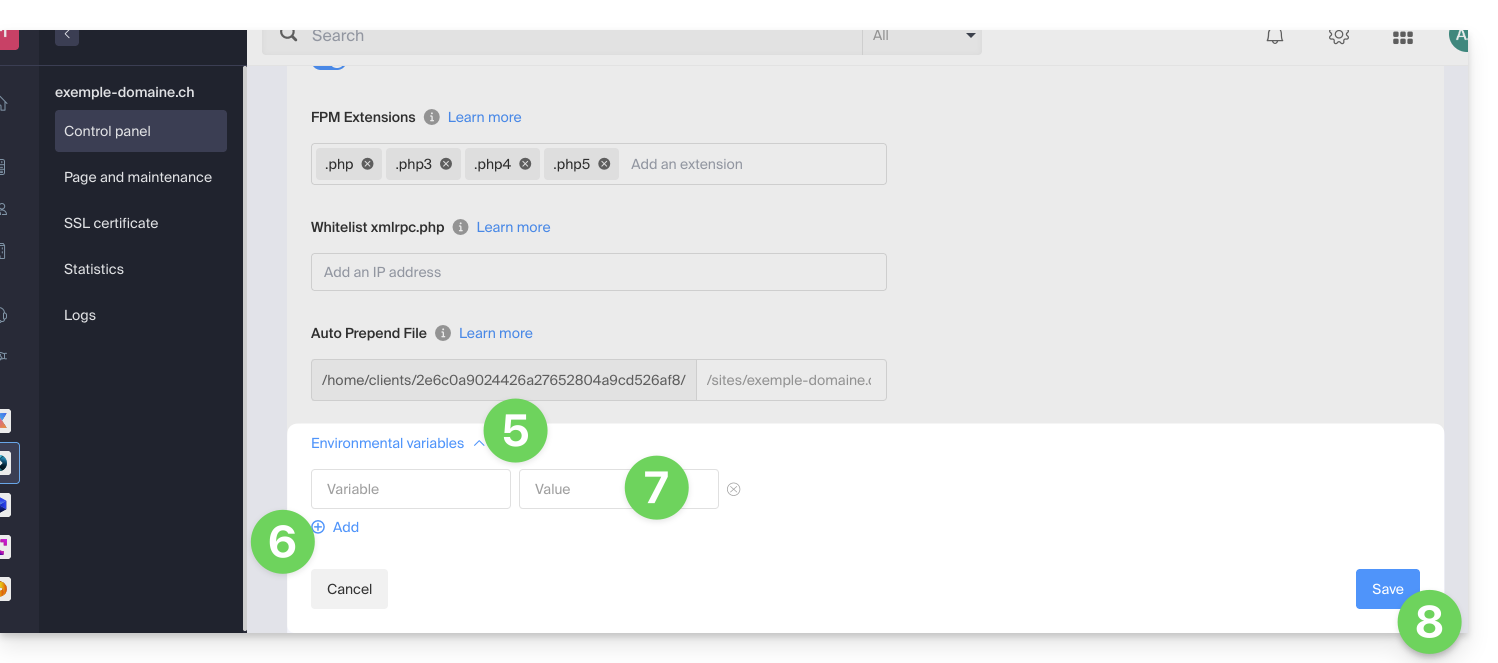Delete the environment variable row
Image resolution: width=1498 pixels, height=663 pixels.
click(733, 489)
